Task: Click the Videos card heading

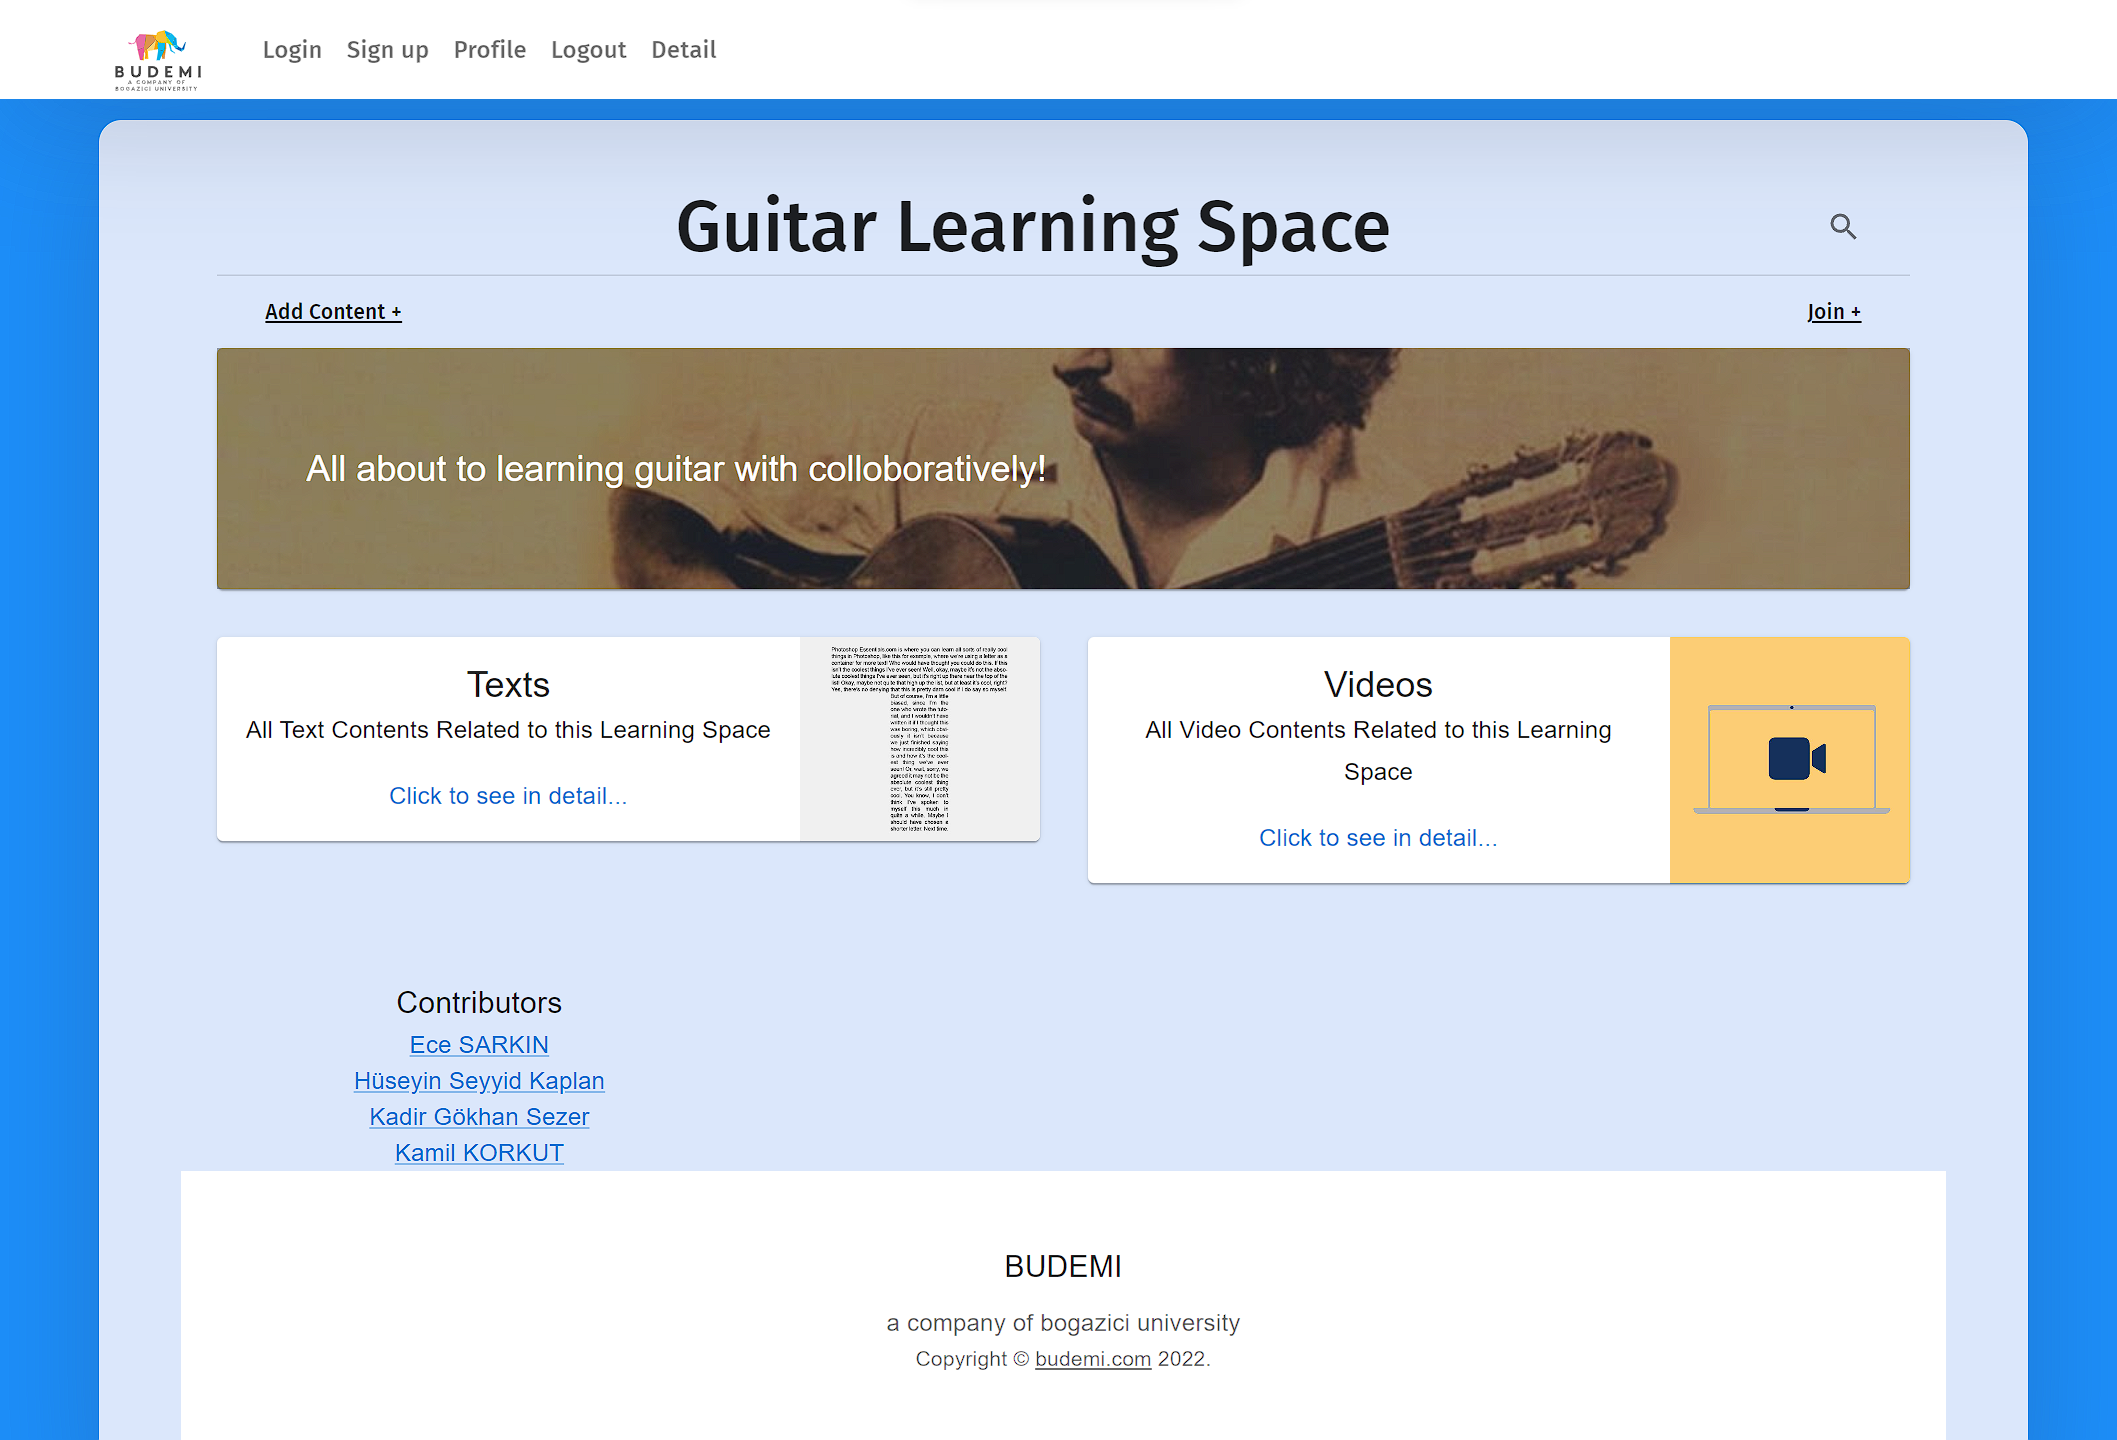Action: click(x=1378, y=684)
